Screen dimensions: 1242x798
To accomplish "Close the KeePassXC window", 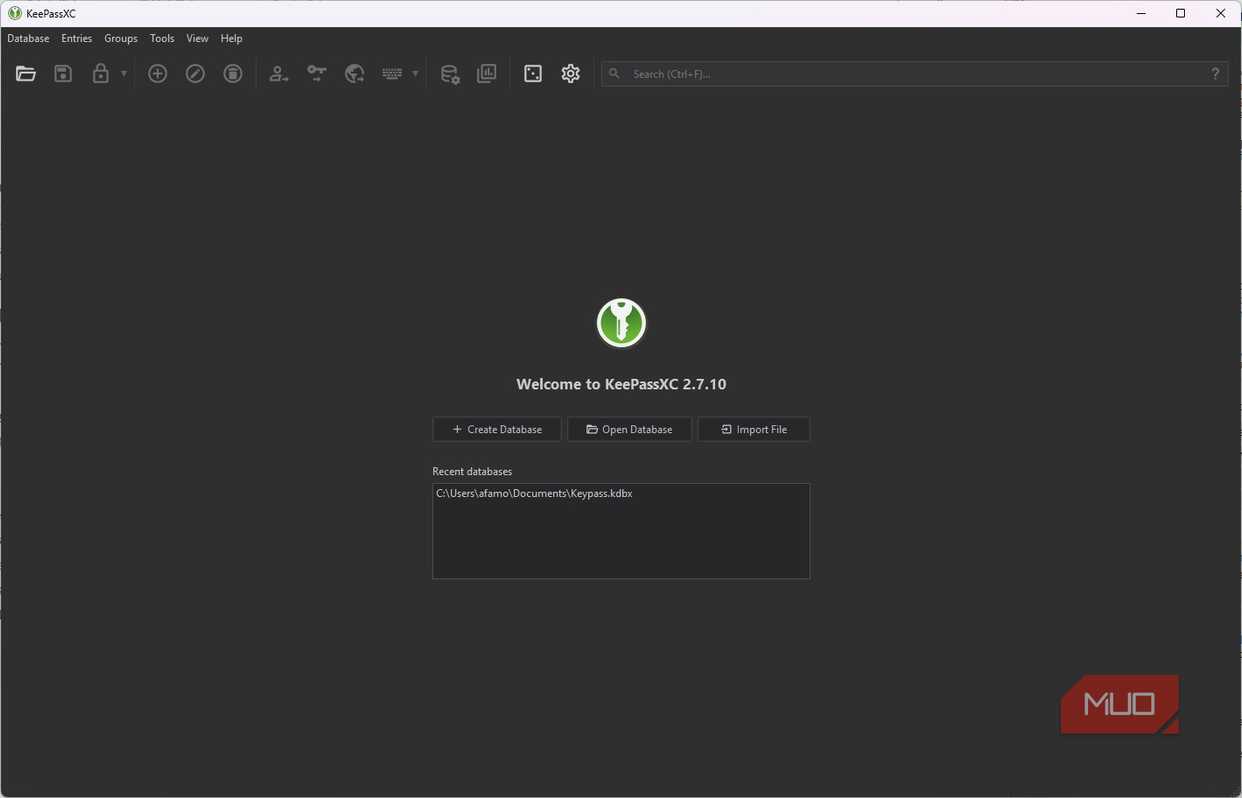I will pos(1221,14).
